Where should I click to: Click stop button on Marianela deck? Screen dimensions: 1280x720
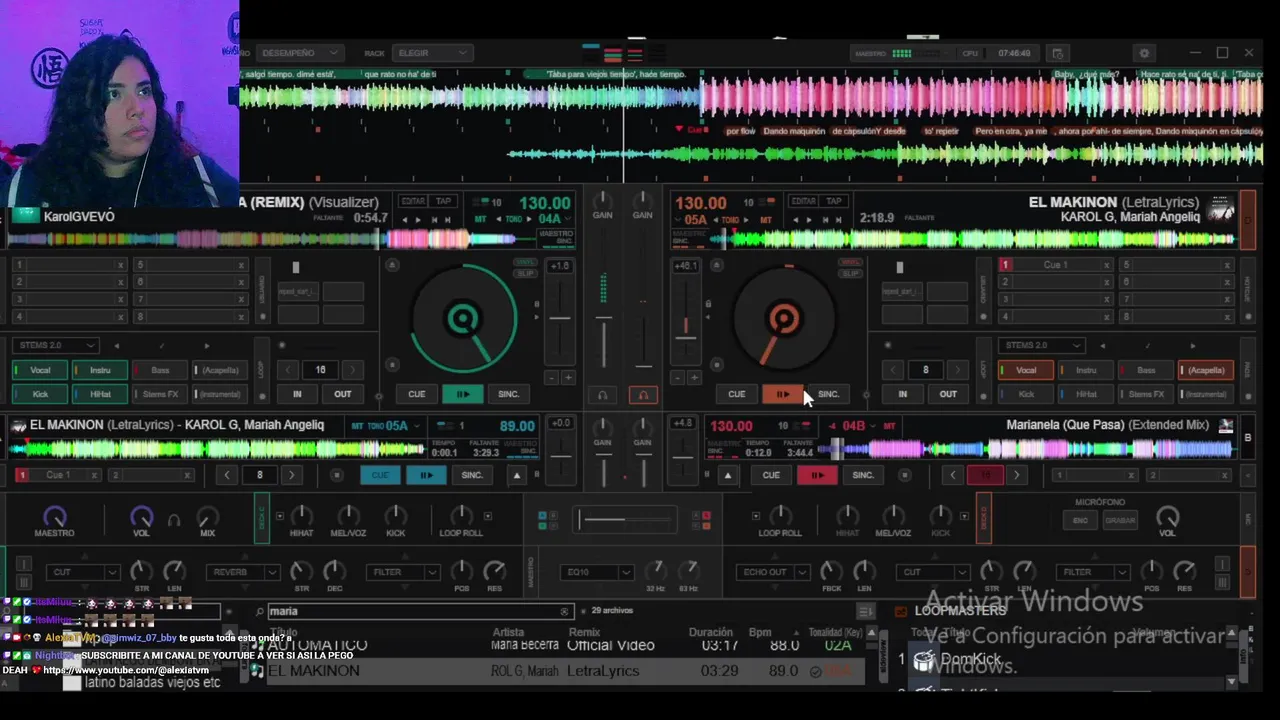(x=905, y=475)
